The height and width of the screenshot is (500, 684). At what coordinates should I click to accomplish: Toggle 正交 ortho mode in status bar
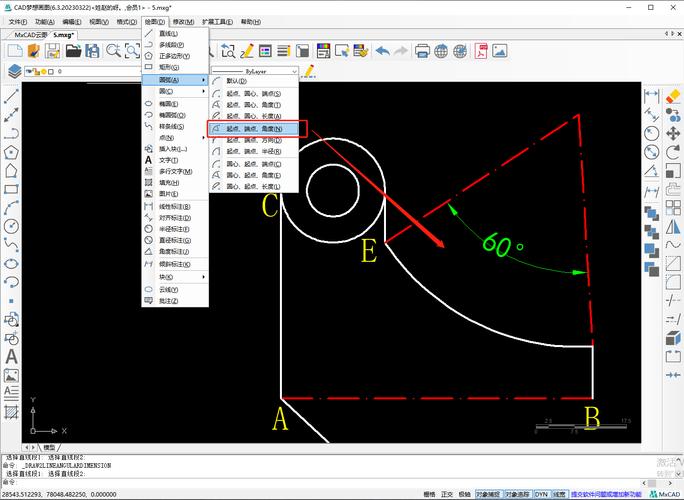(447, 494)
